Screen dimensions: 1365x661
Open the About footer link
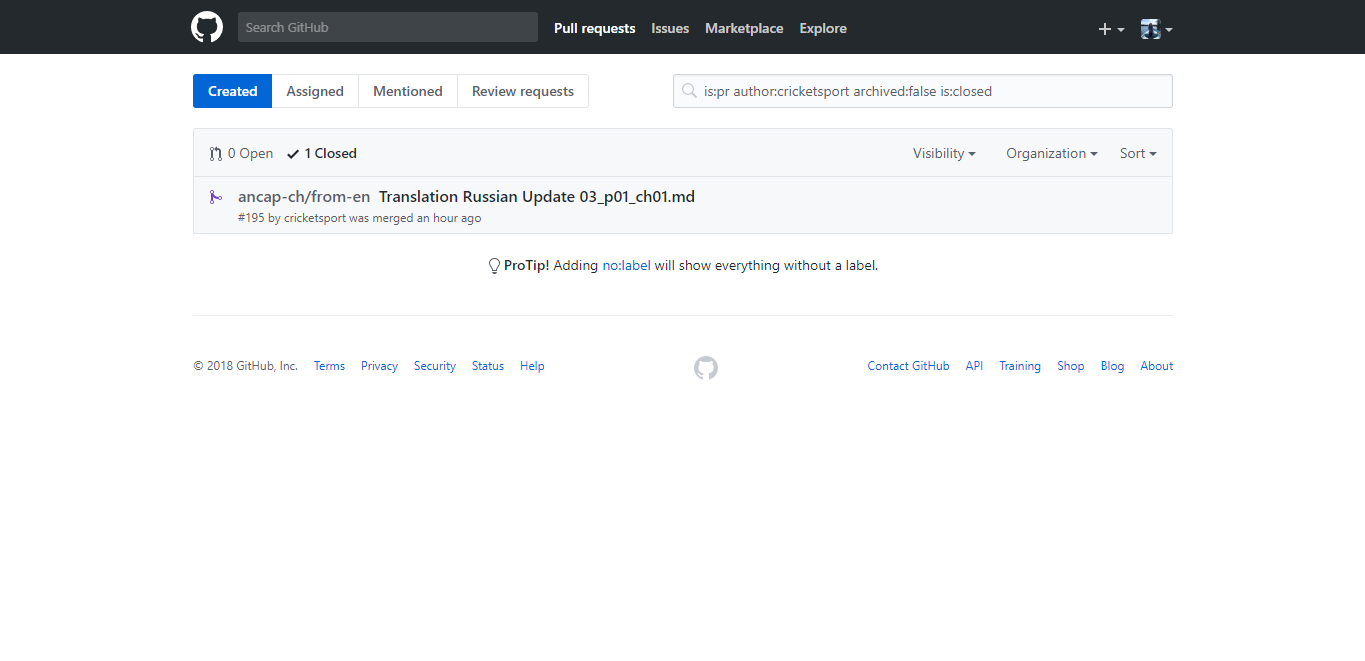(x=1157, y=366)
